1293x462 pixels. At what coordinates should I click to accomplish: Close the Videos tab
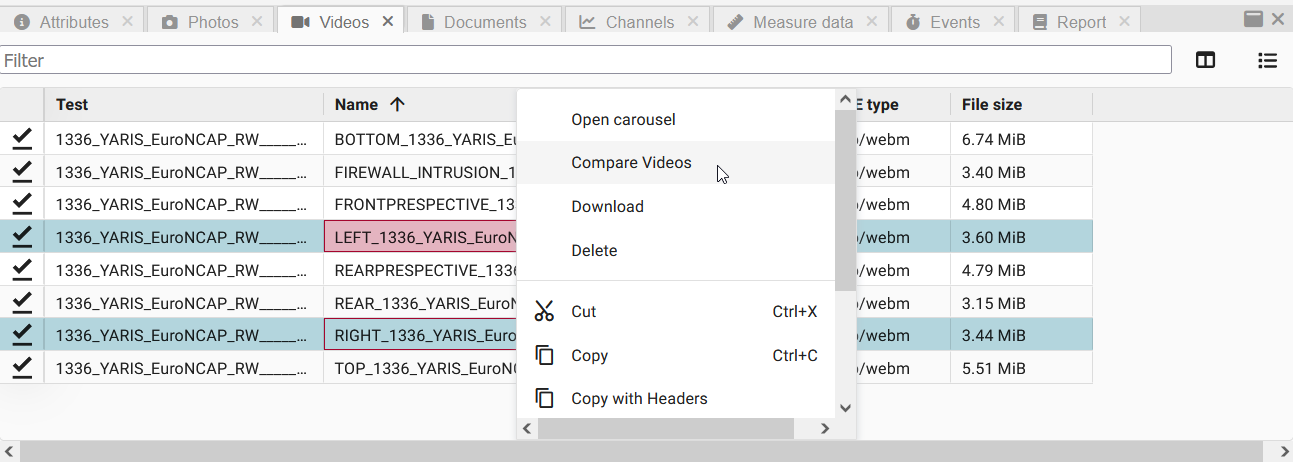click(388, 21)
